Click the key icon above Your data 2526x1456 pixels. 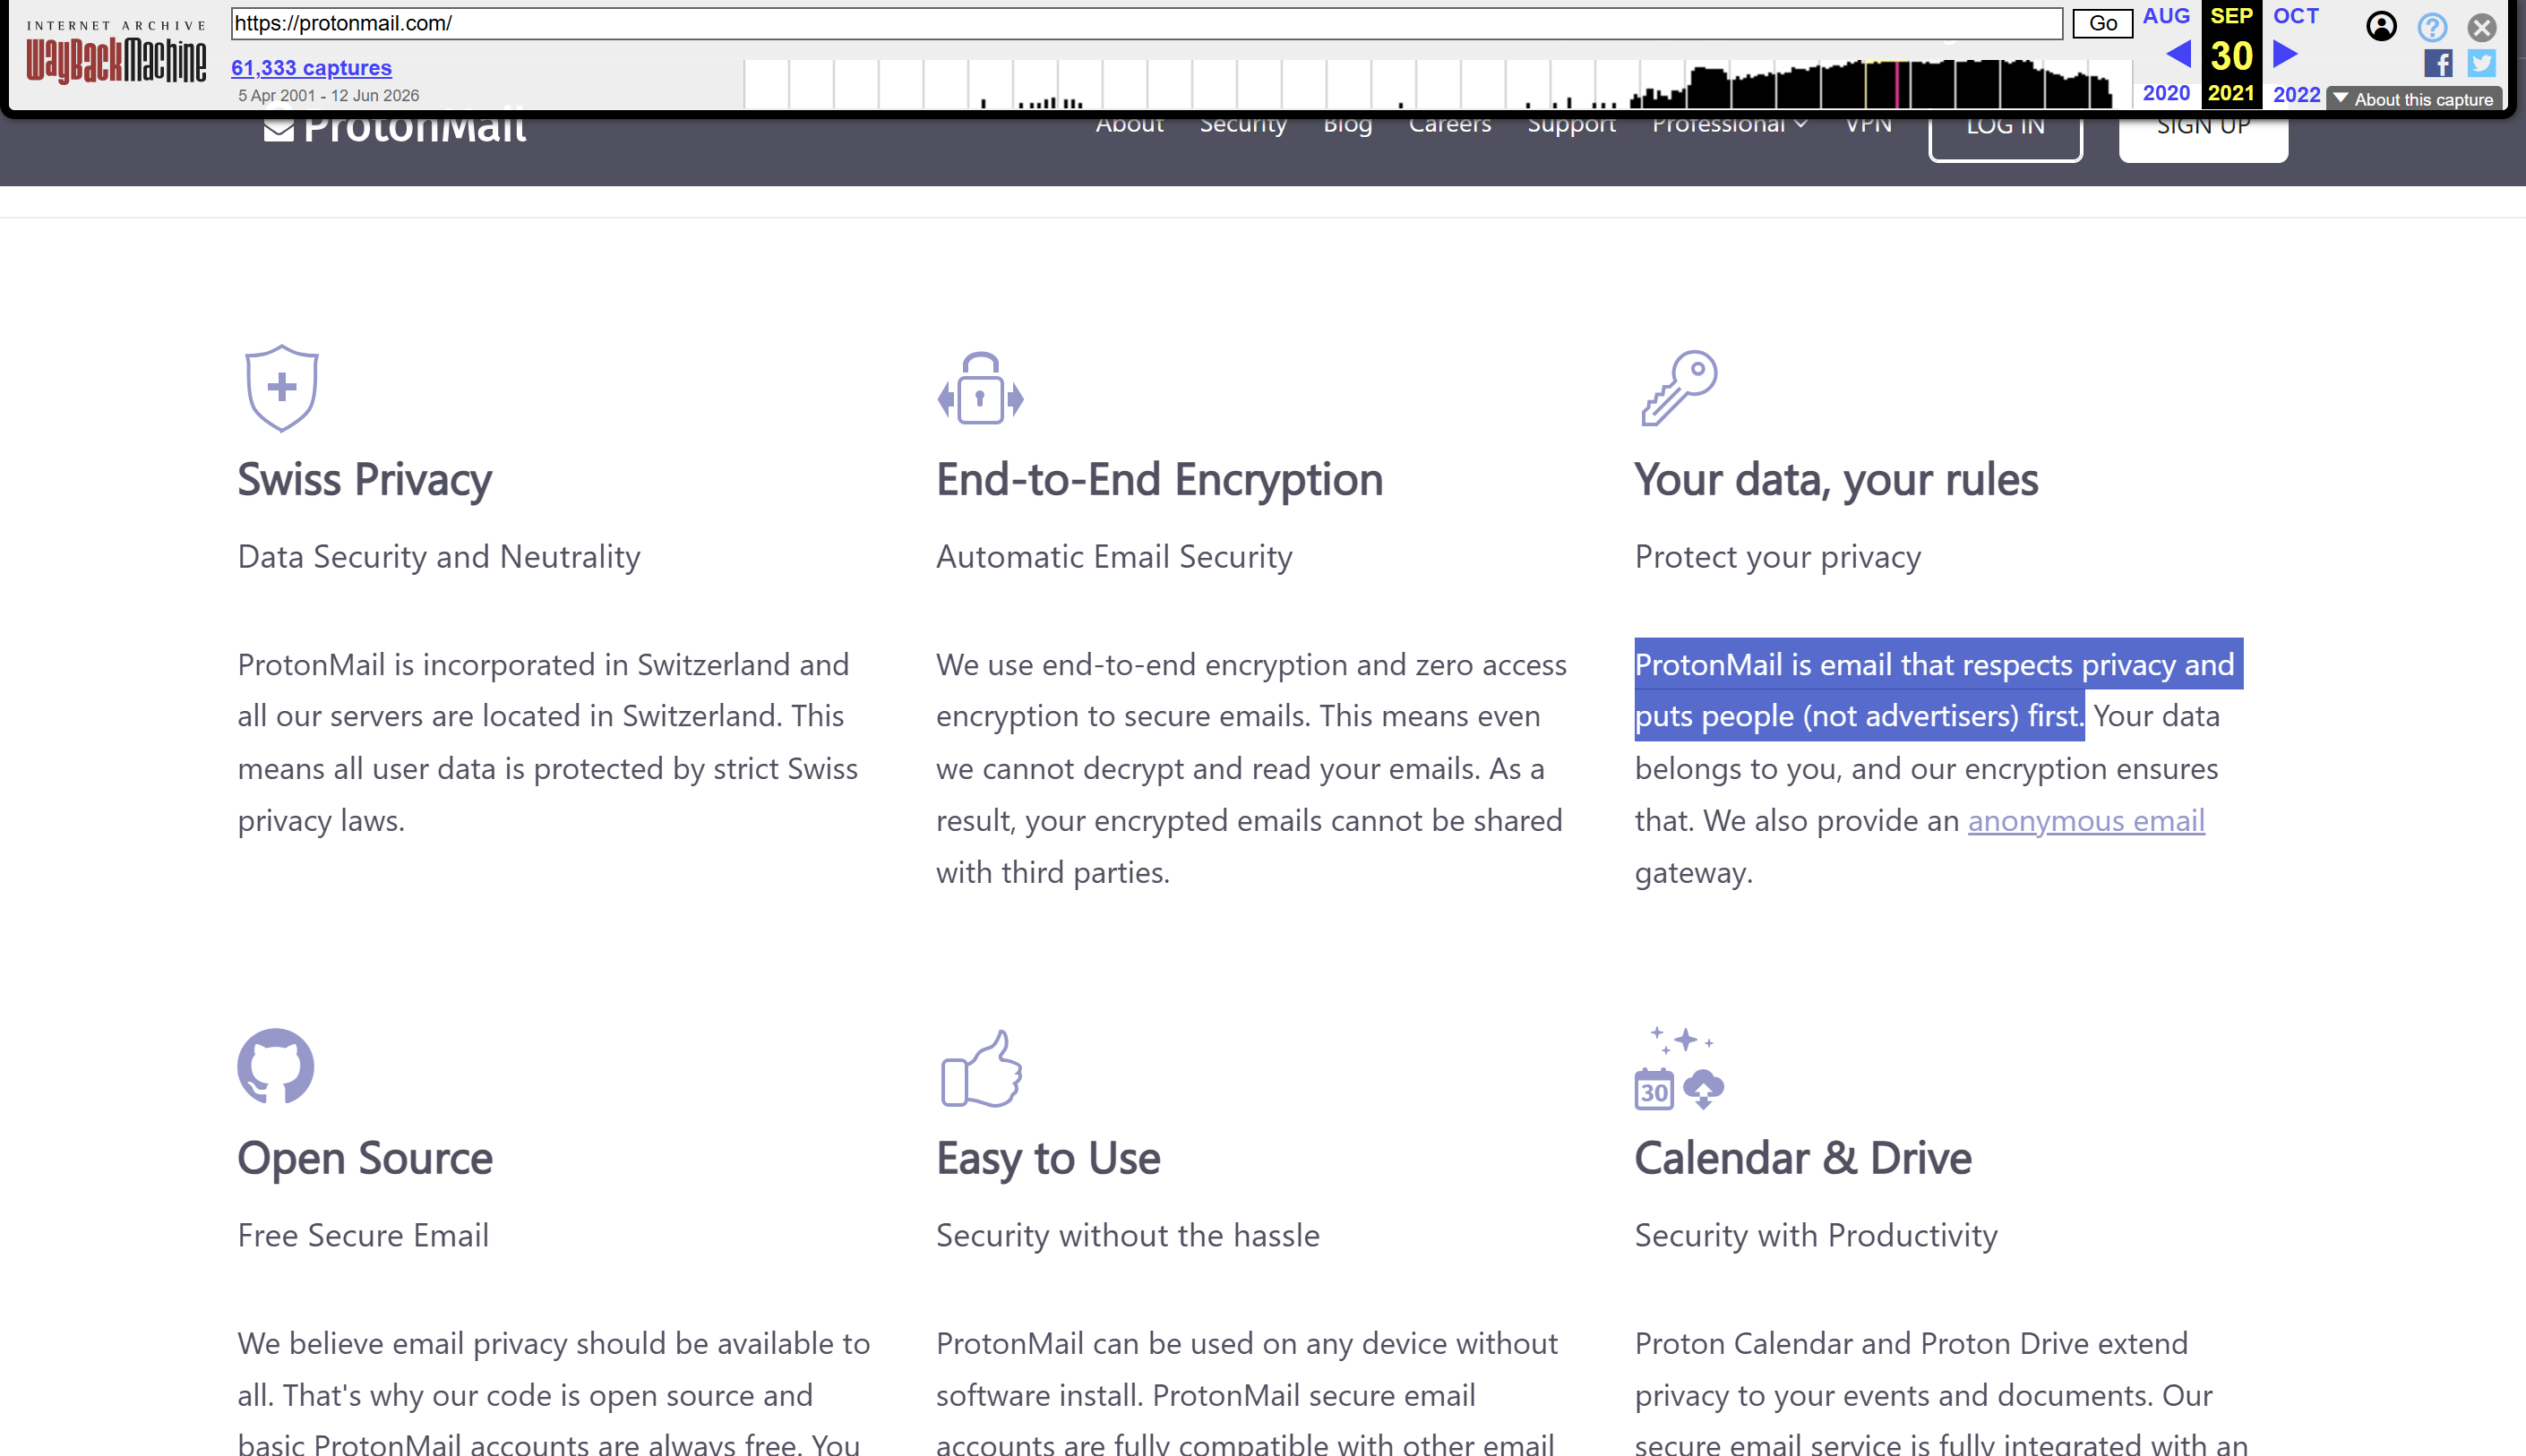(1679, 388)
